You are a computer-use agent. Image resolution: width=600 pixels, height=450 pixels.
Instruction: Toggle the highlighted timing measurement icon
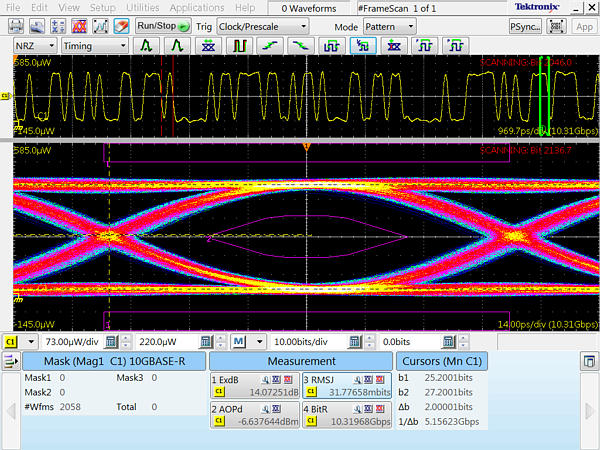coord(363,46)
